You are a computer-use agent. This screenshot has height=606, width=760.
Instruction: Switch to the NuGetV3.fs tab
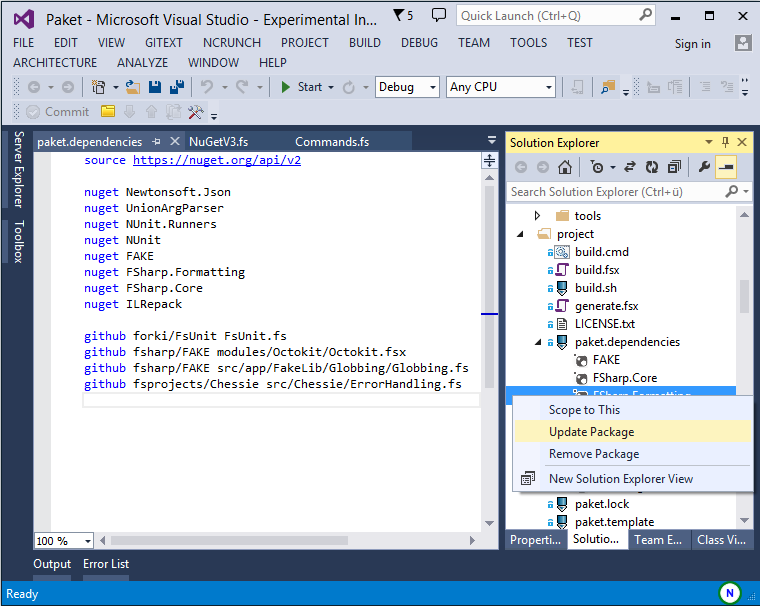coord(218,142)
